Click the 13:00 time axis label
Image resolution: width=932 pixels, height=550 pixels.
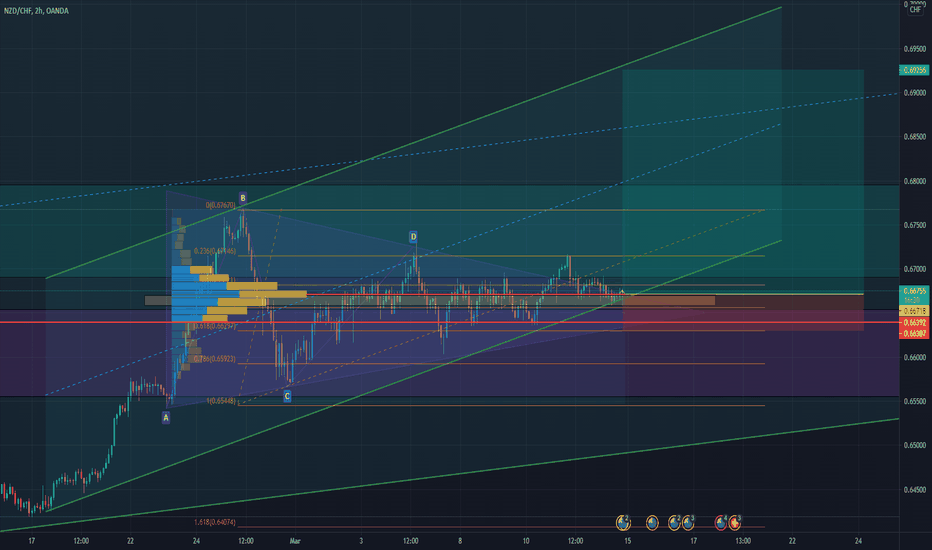point(743,541)
